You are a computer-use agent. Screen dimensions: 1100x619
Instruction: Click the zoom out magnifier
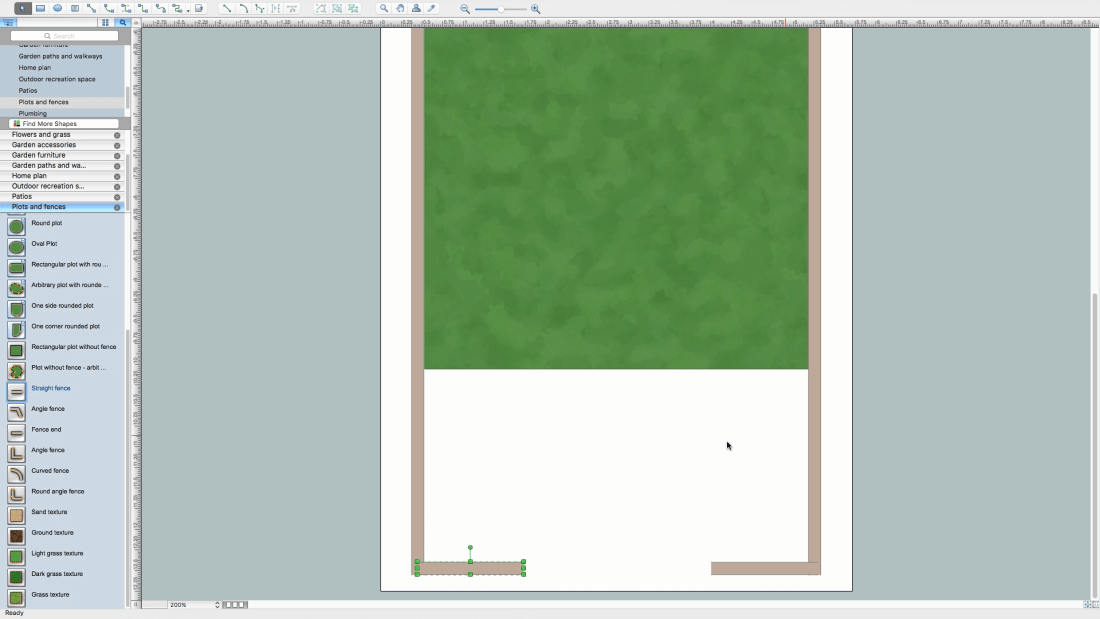[465, 9]
